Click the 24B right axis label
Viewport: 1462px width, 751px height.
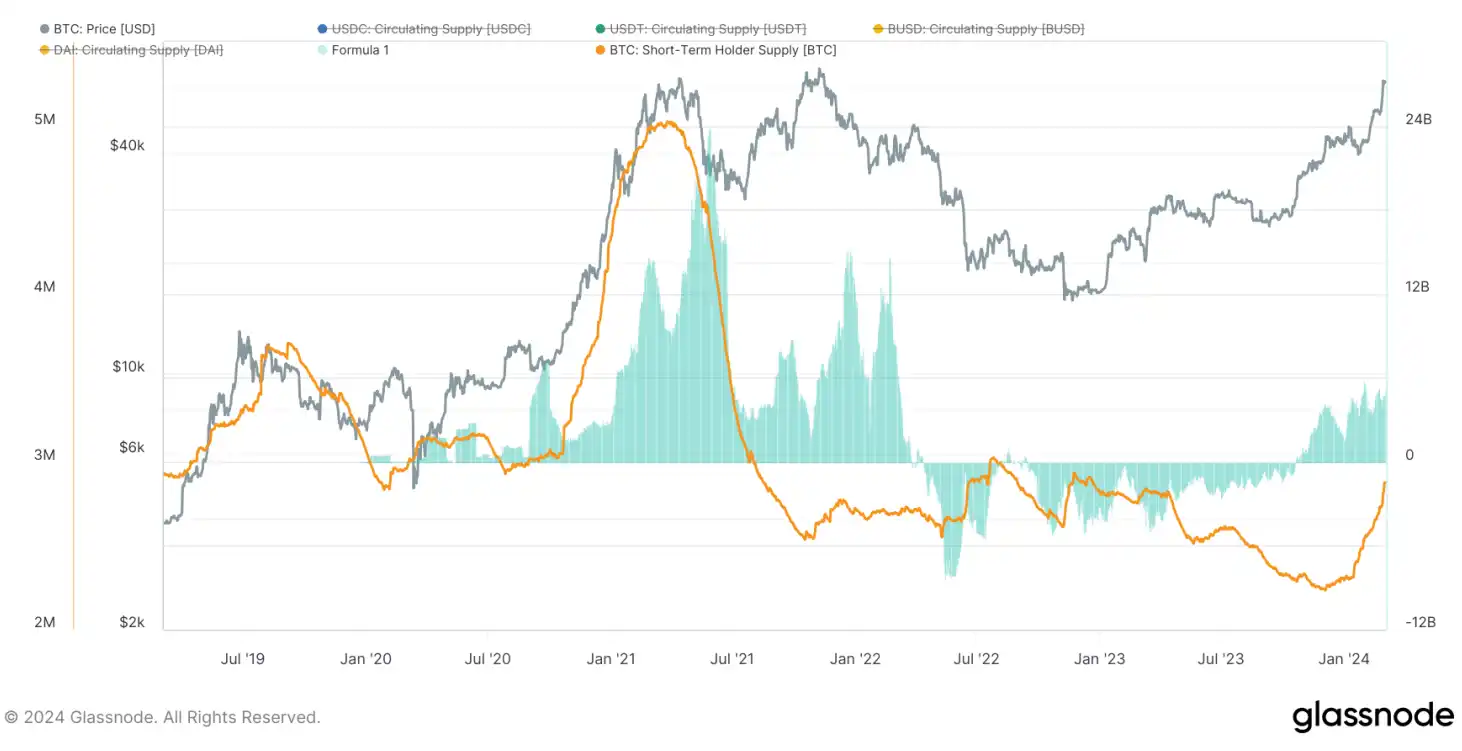1418,119
